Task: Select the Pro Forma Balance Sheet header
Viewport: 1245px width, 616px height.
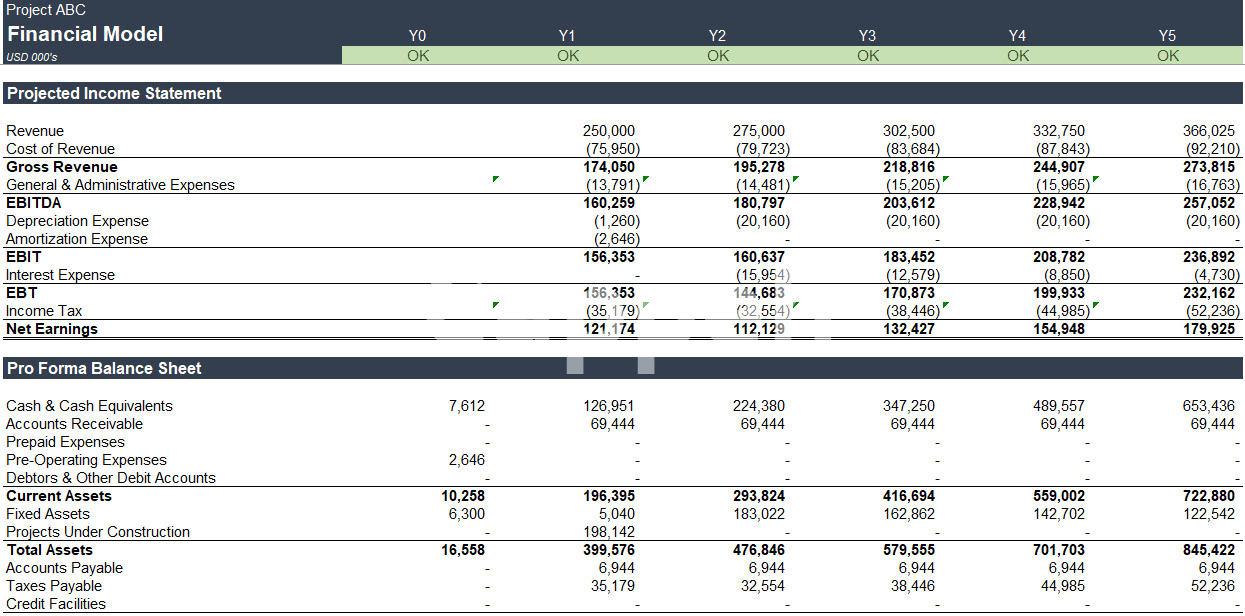Action: pos(104,368)
